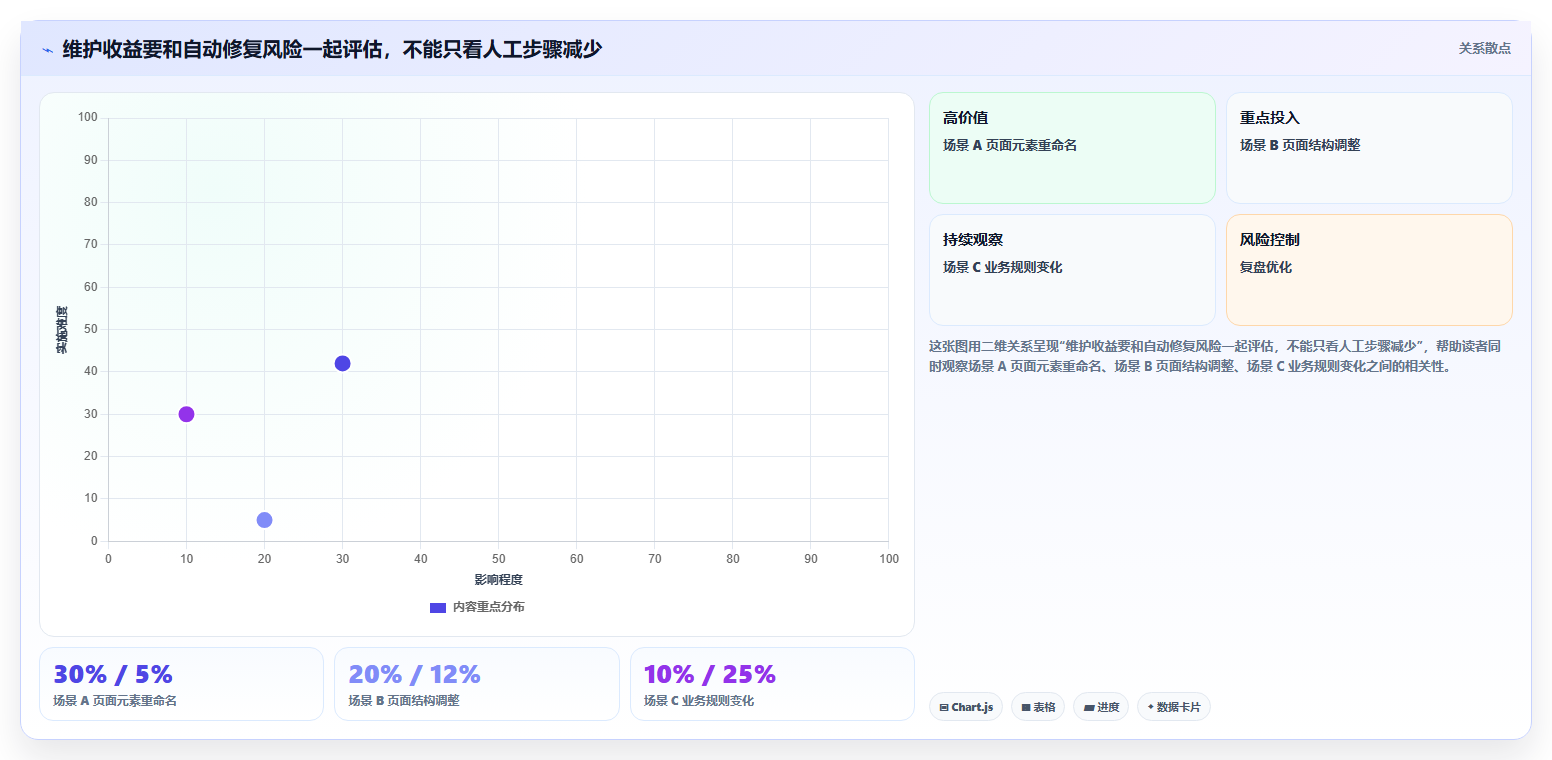Select the 10% / 25% stat card
Screen dimensions: 1552x760
coord(772,684)
